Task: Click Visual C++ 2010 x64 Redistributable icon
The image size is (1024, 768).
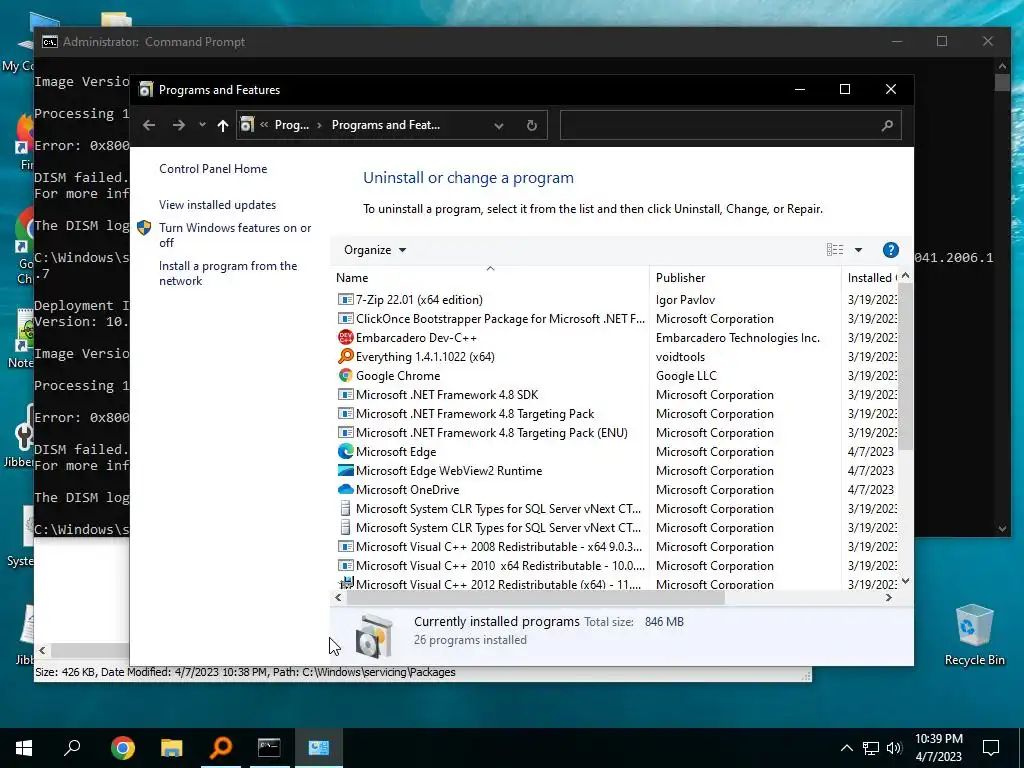Action: coord(345,566)
